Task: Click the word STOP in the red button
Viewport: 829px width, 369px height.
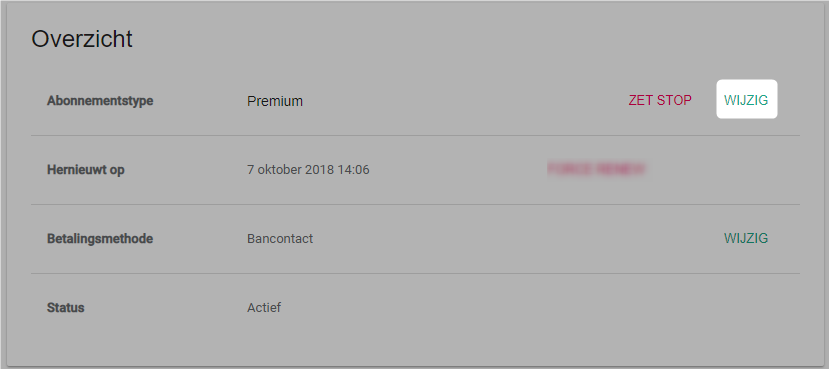Action: pos(676,100)
